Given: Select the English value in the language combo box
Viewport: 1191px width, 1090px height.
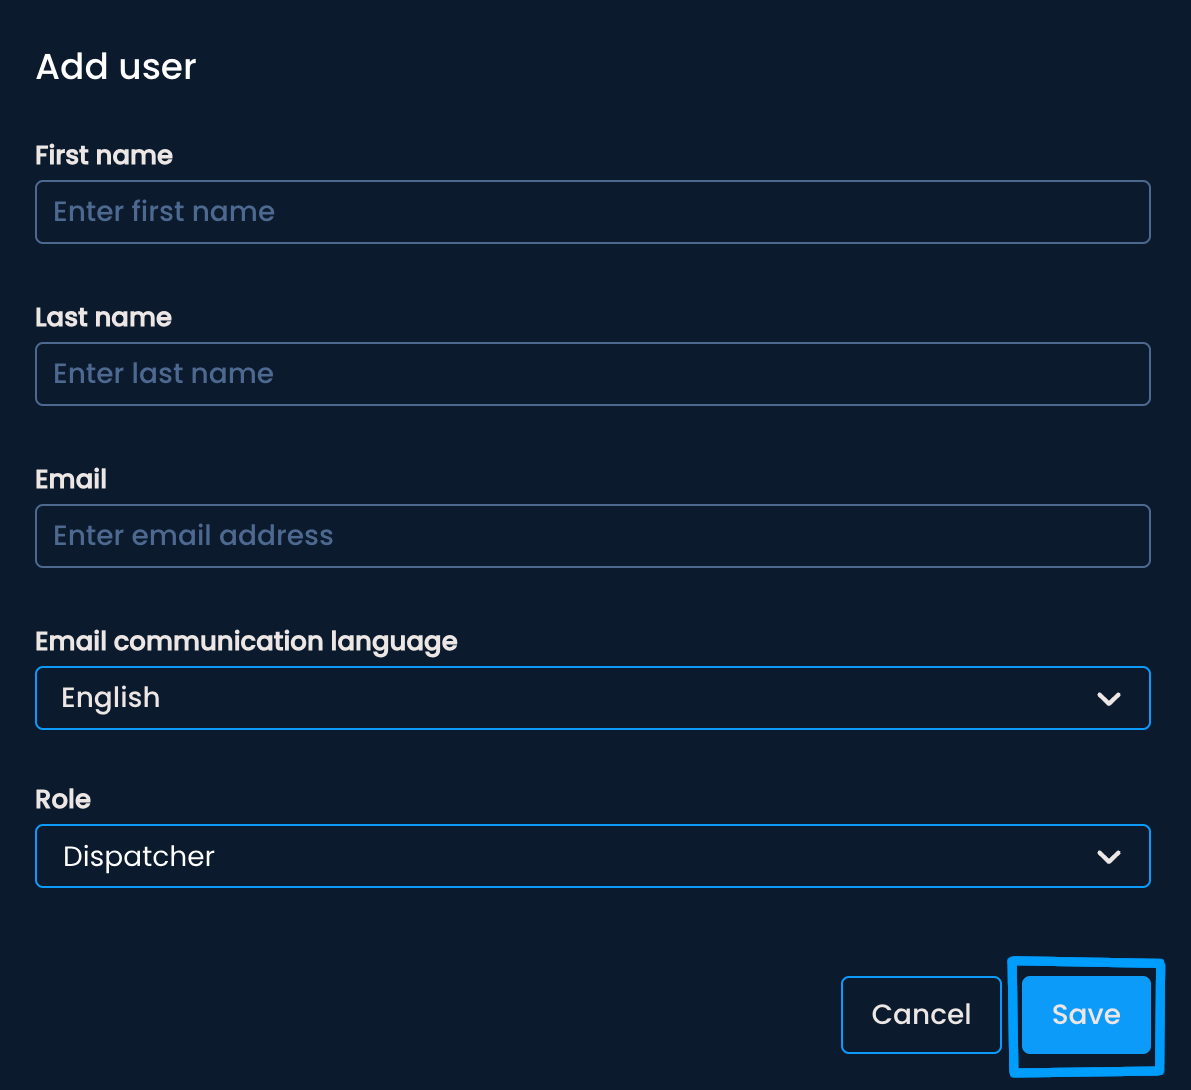Looking at the screenshot, I should 111,698.
